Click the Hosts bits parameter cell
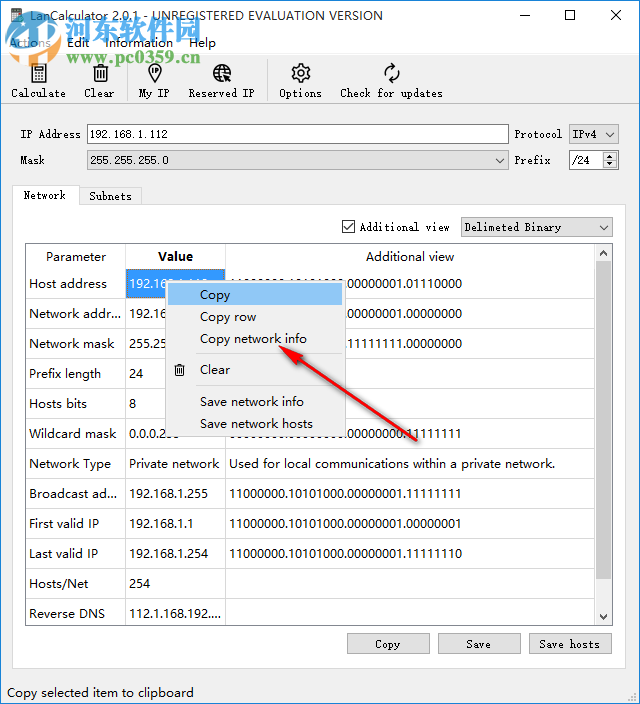 click(x=75, y=404)
